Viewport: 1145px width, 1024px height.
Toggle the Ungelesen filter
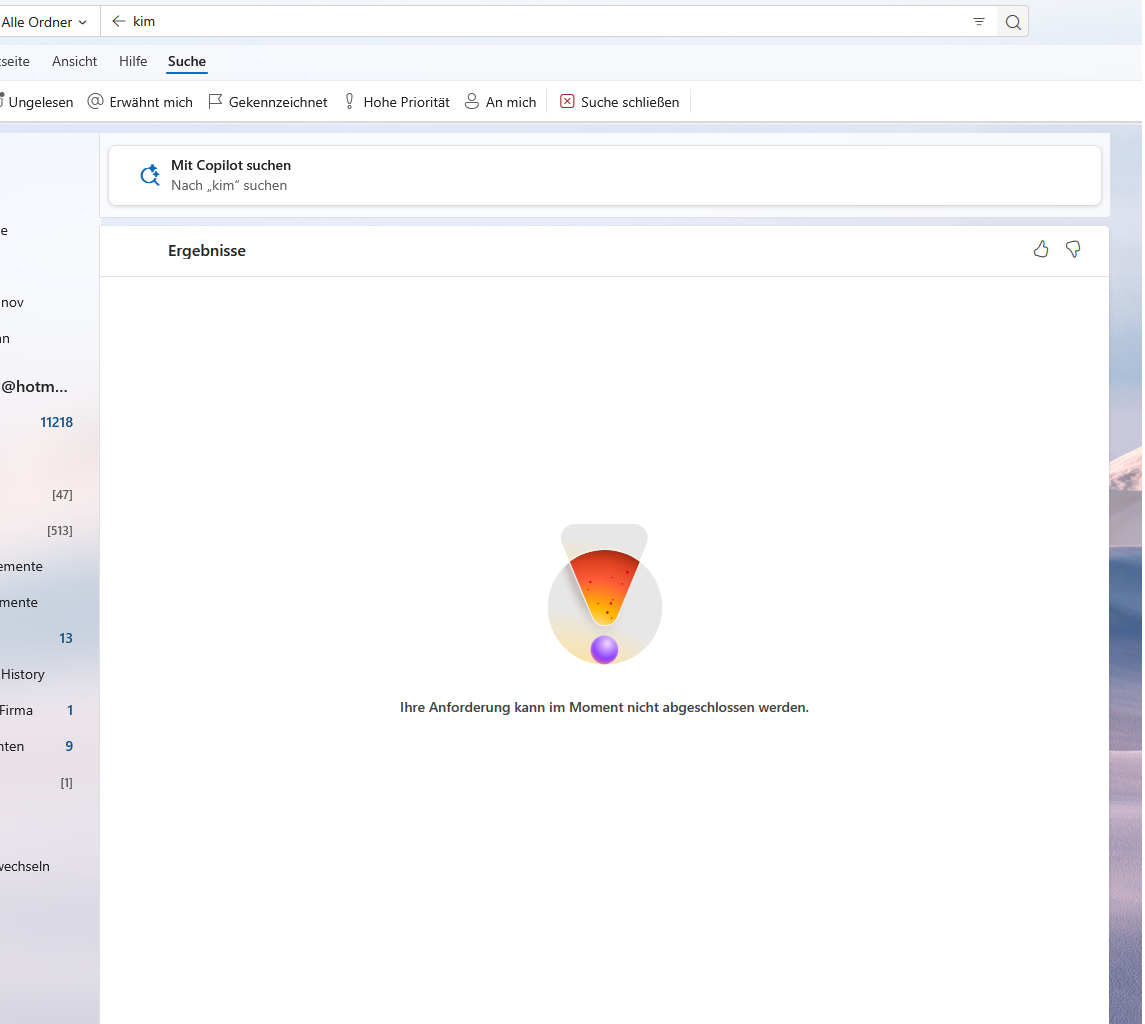(x=37, y=102)
